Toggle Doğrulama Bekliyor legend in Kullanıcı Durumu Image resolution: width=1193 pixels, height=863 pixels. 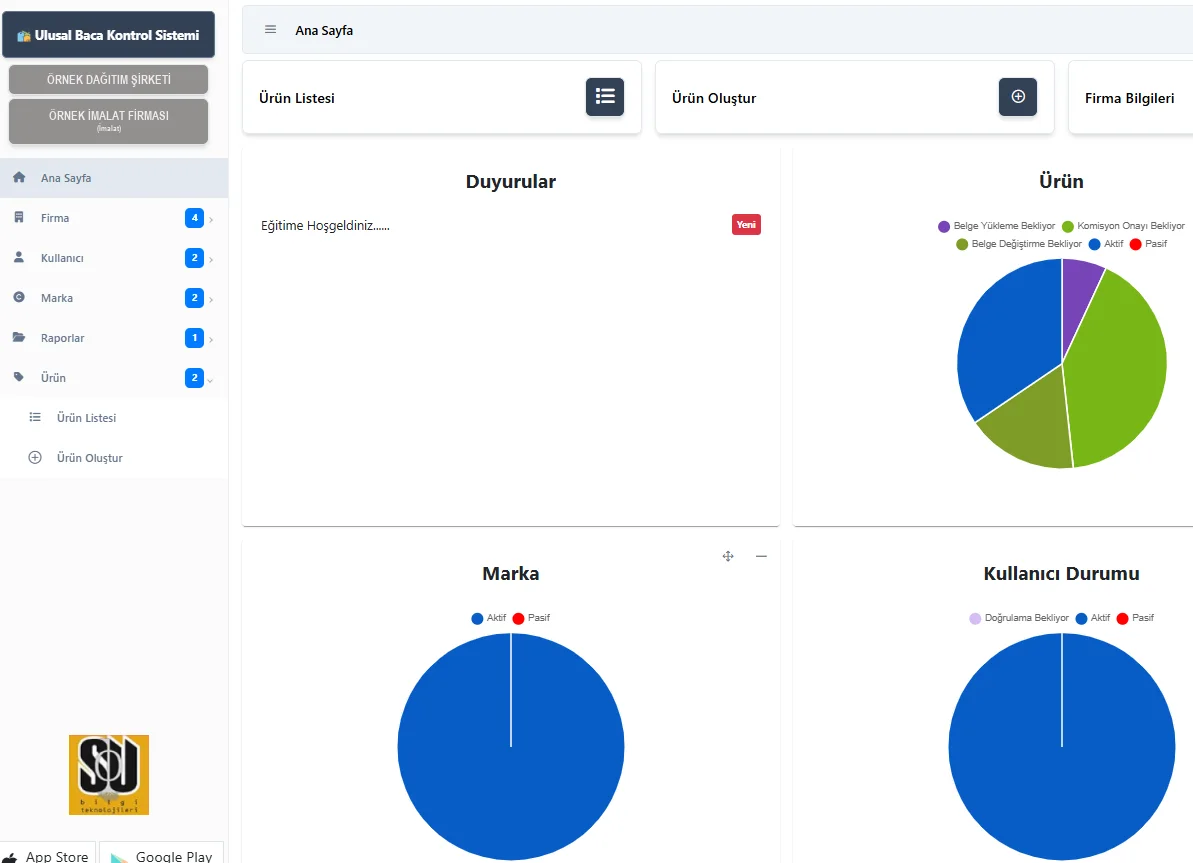point(1019,618)
